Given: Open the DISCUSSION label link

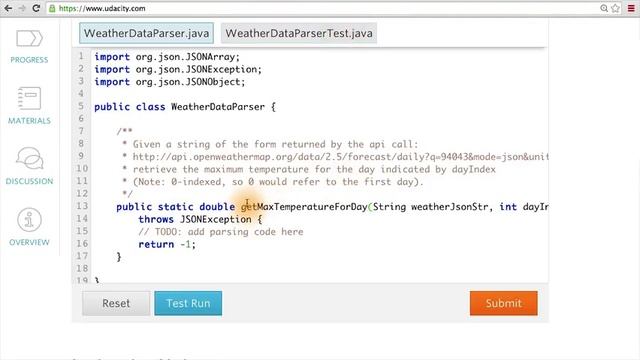Looking at the screenshot, I should [x=29, y=181].
